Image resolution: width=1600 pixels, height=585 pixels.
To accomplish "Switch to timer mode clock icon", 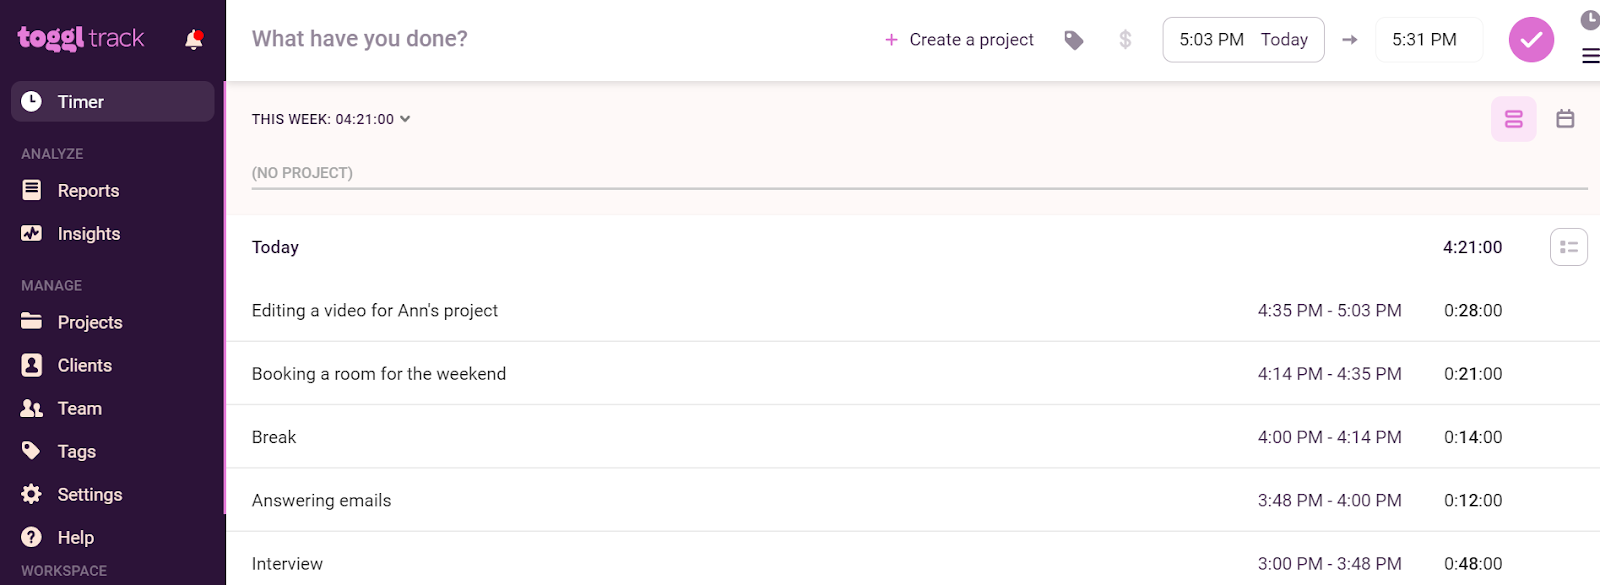I will [x=1590, y=20].
